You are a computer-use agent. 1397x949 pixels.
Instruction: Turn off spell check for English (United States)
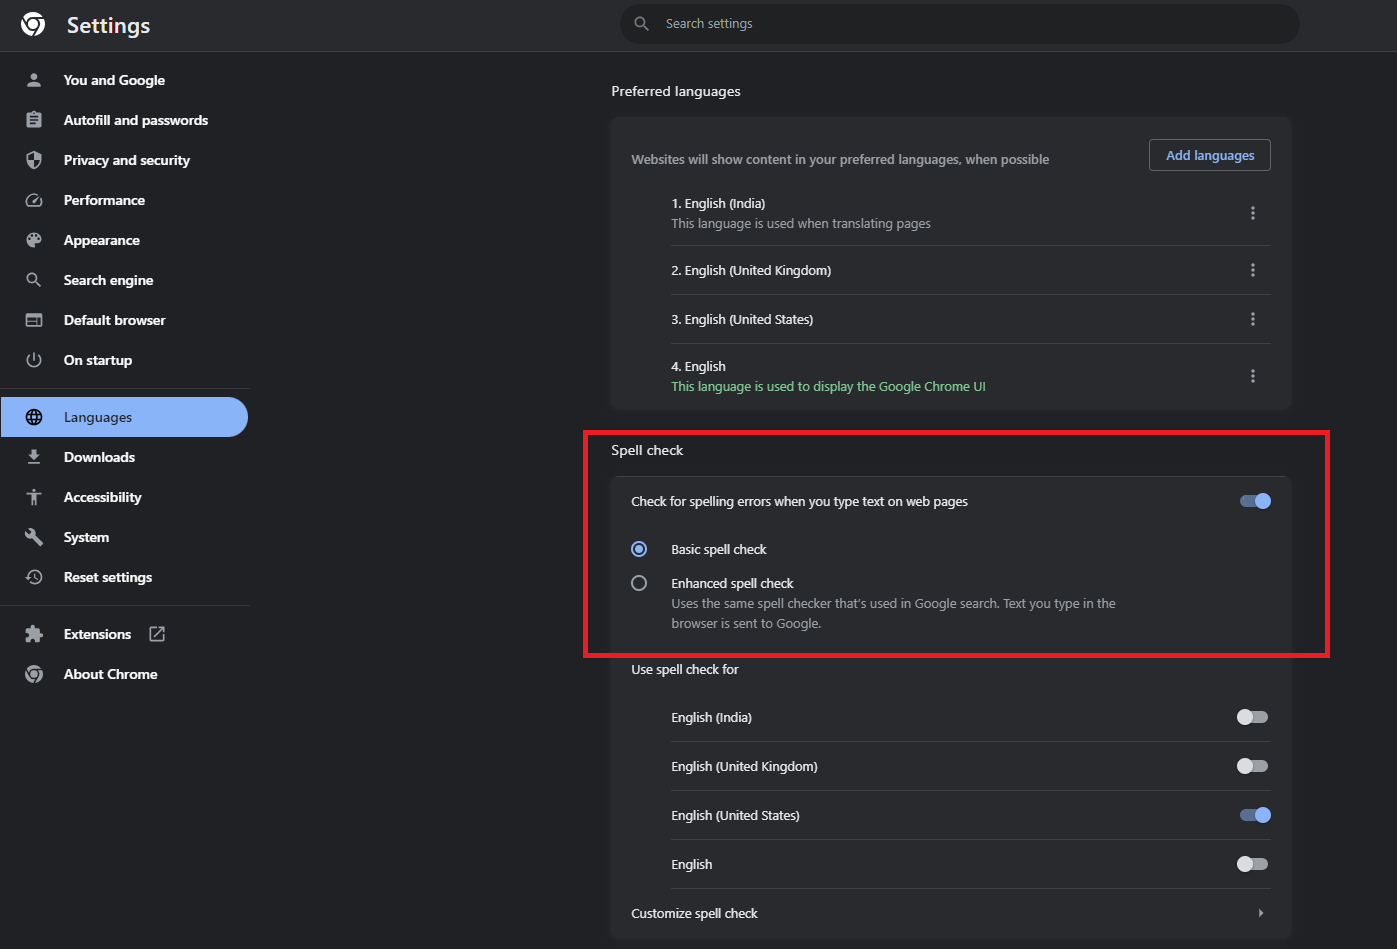point(1255,815)
